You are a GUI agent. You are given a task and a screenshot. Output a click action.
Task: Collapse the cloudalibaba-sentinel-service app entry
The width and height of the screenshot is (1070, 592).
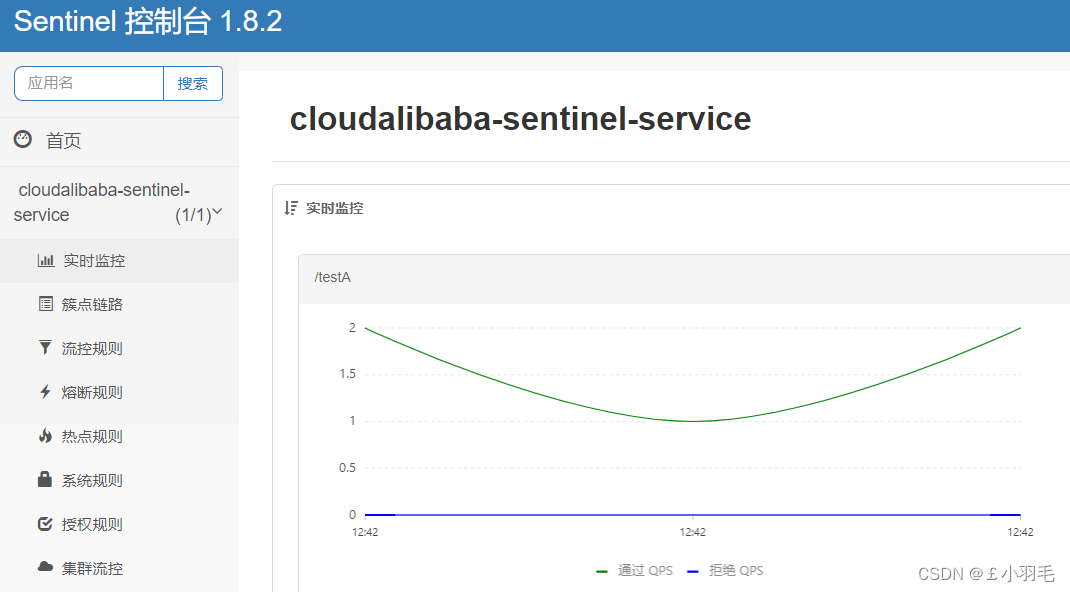[x=119, y=203]
